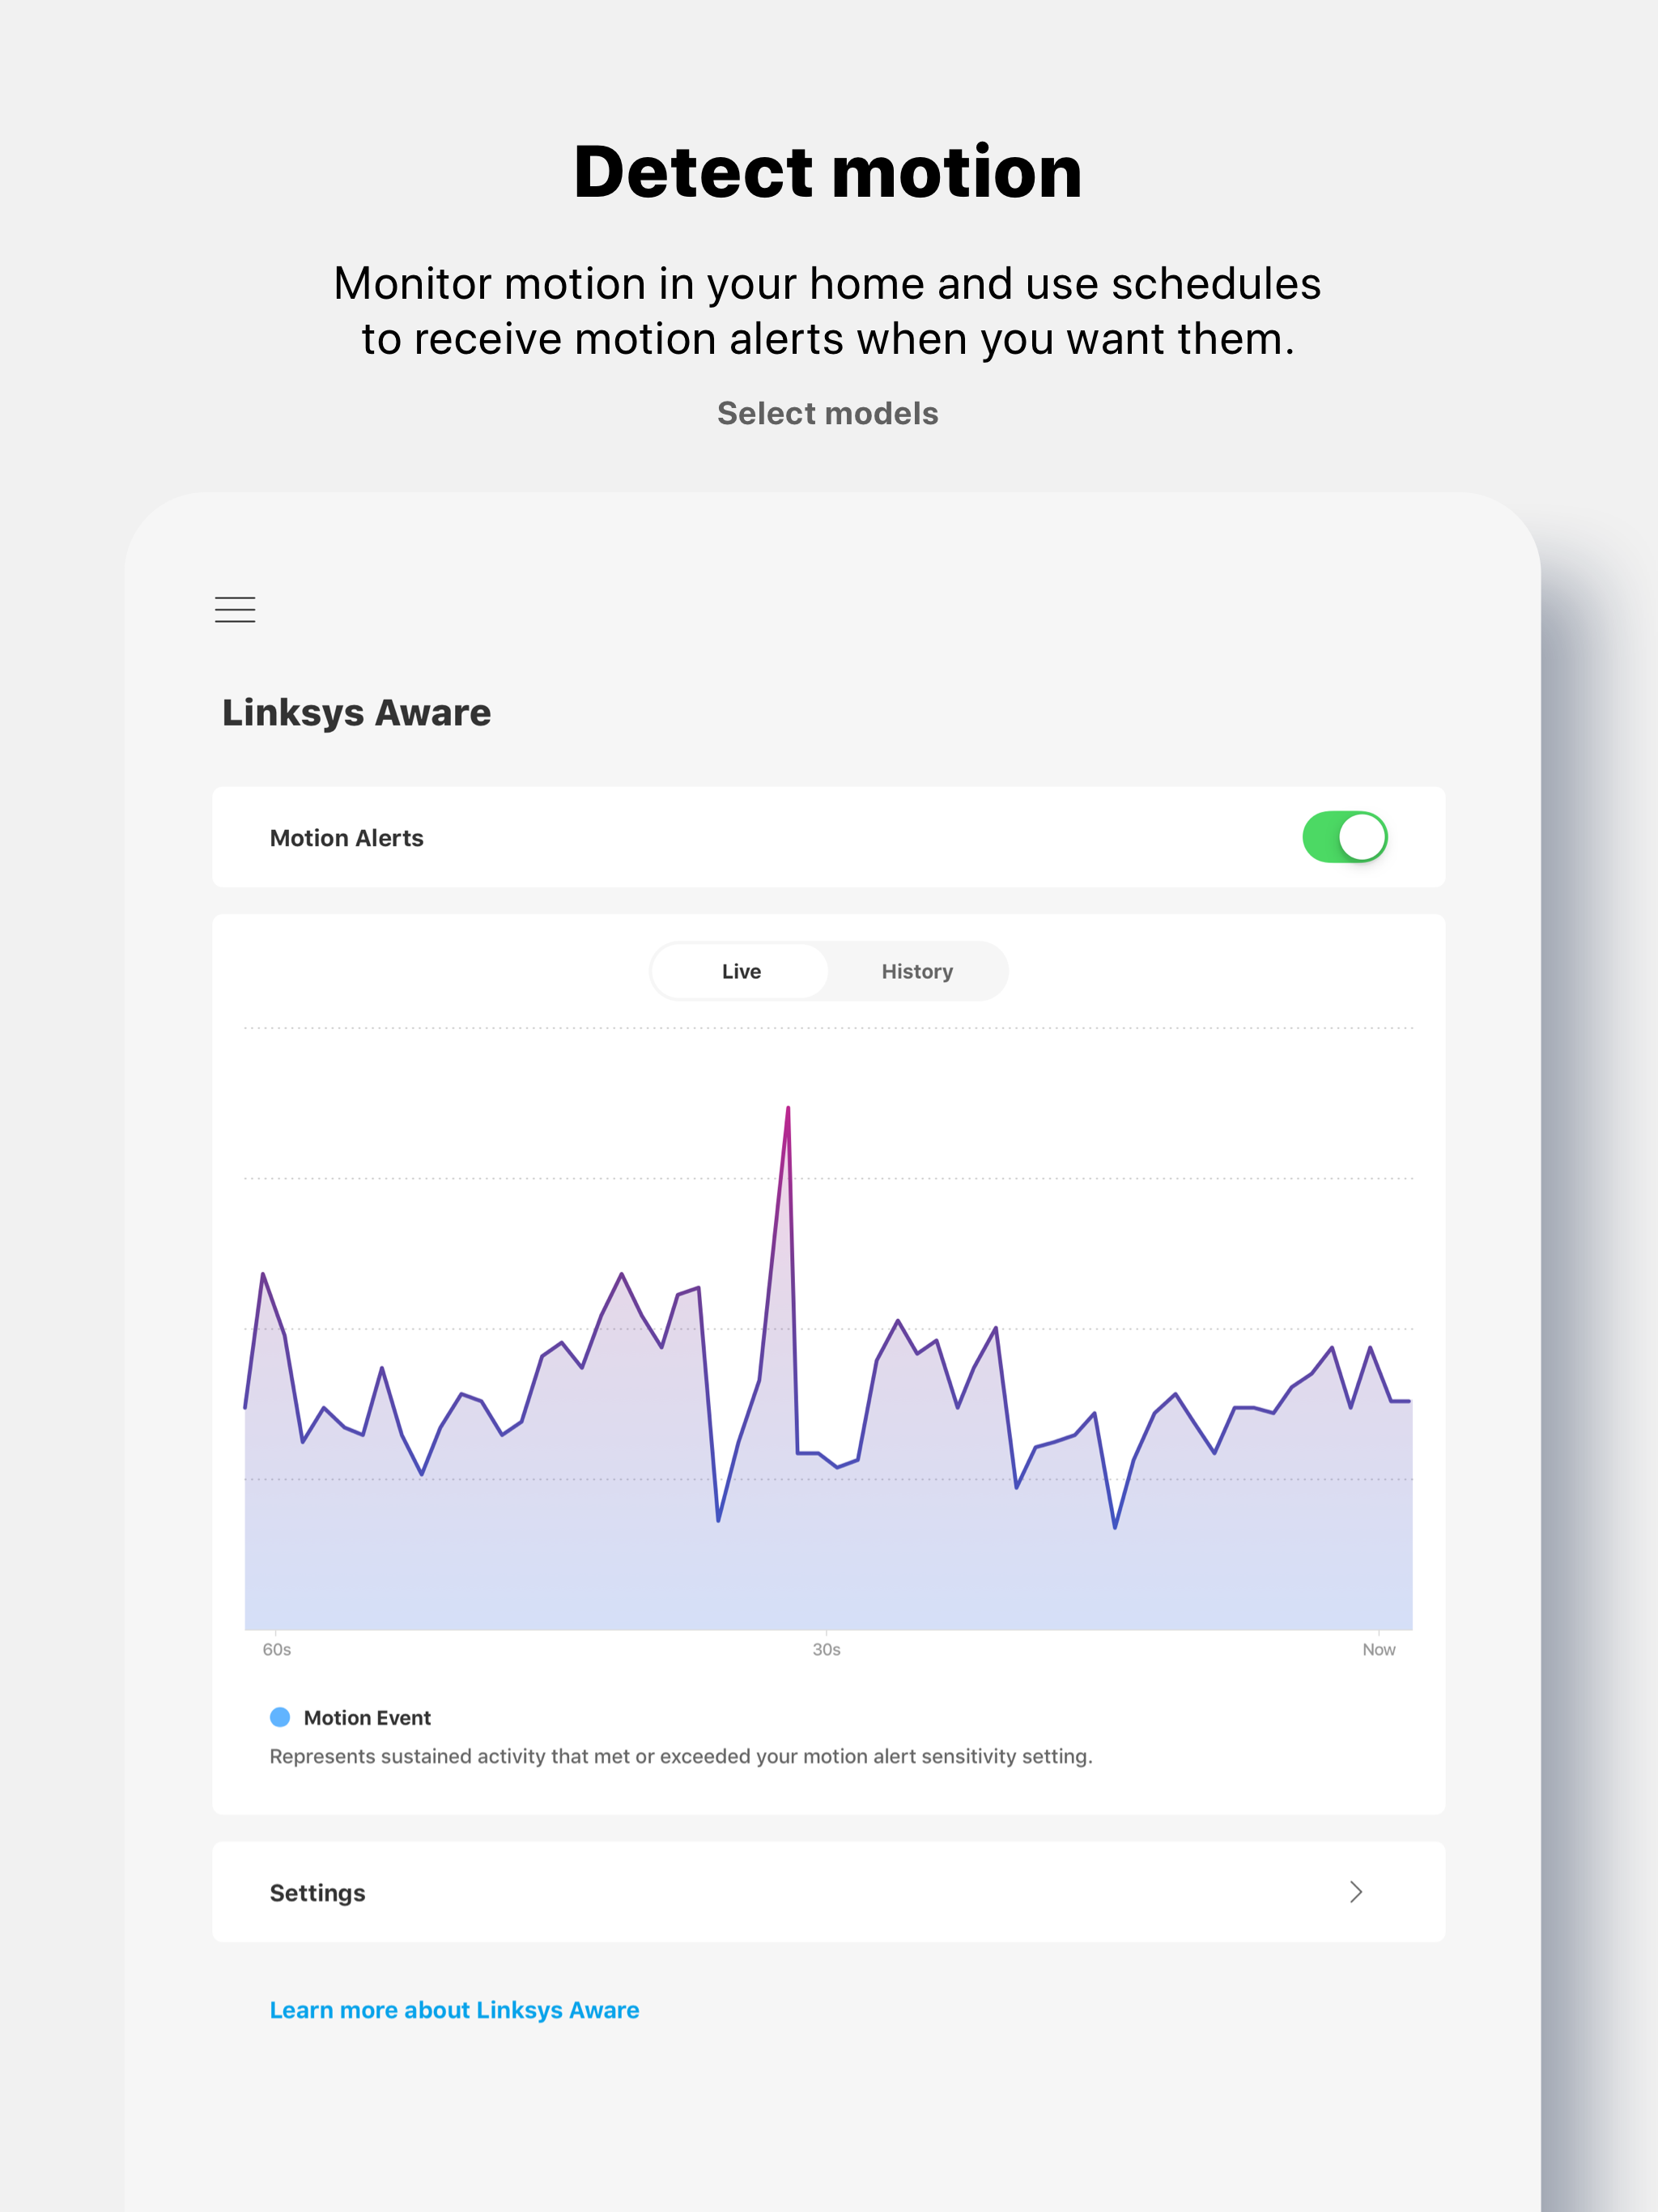1658x2212 pixels.
Task: Click the Select models link
Action: [x=828, y=413]
